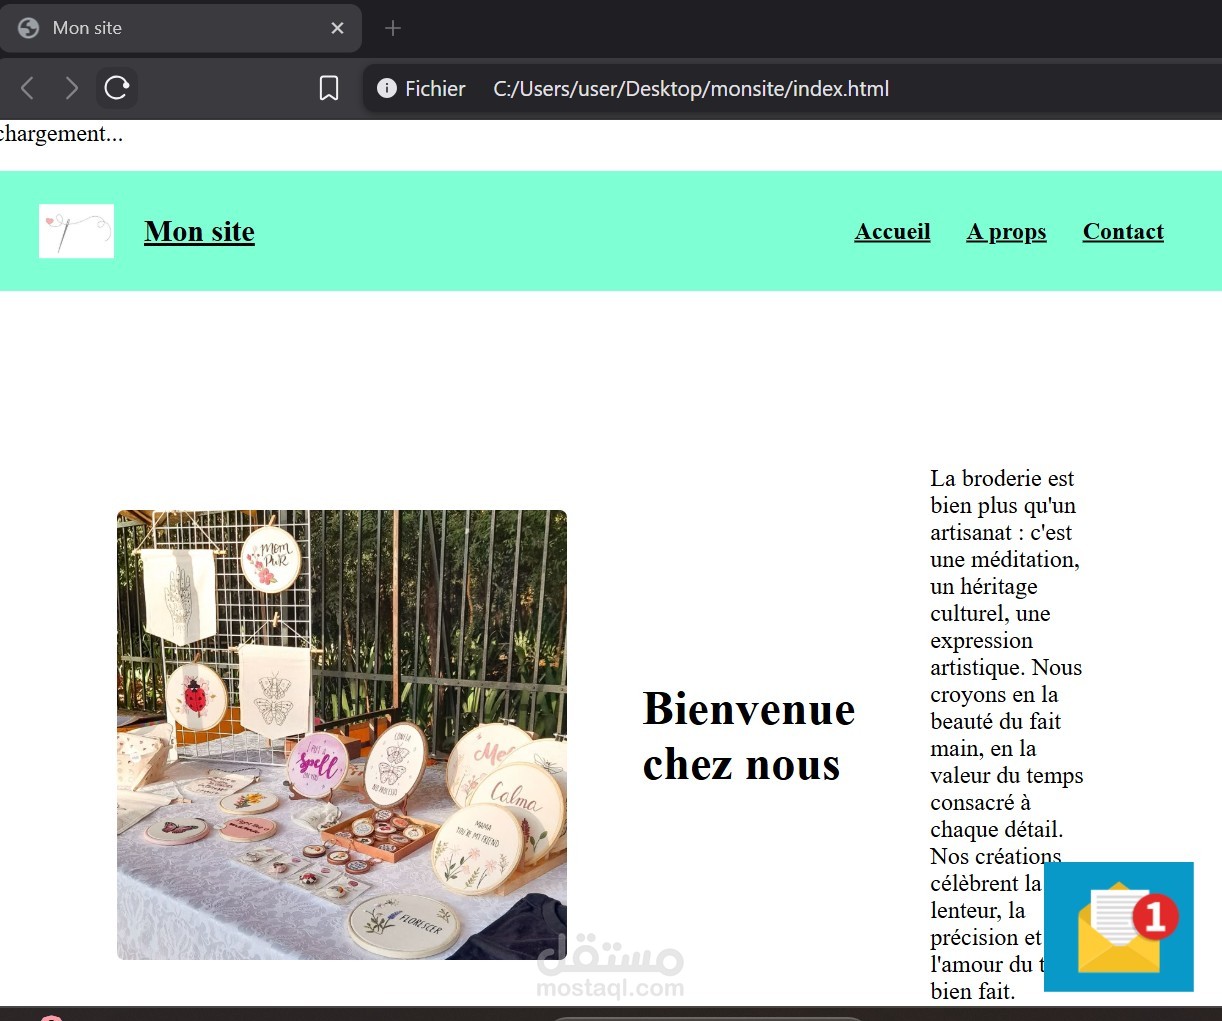The width and height of the screenshot is (1222, 1021).
Task: Go to the Accueil page
Action: click(x=892, y=231)
